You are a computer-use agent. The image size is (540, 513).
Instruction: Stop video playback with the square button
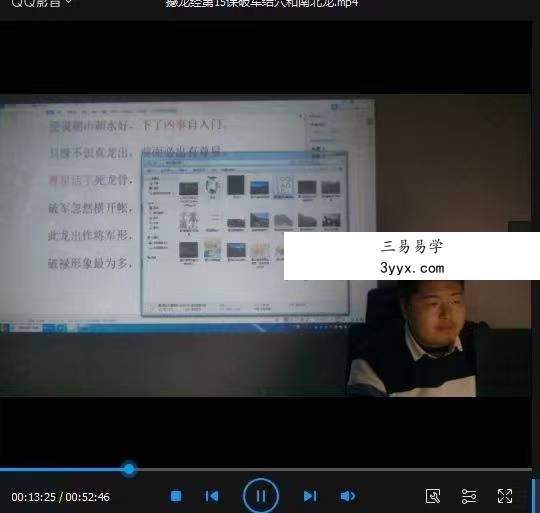(x=176, y=496)
